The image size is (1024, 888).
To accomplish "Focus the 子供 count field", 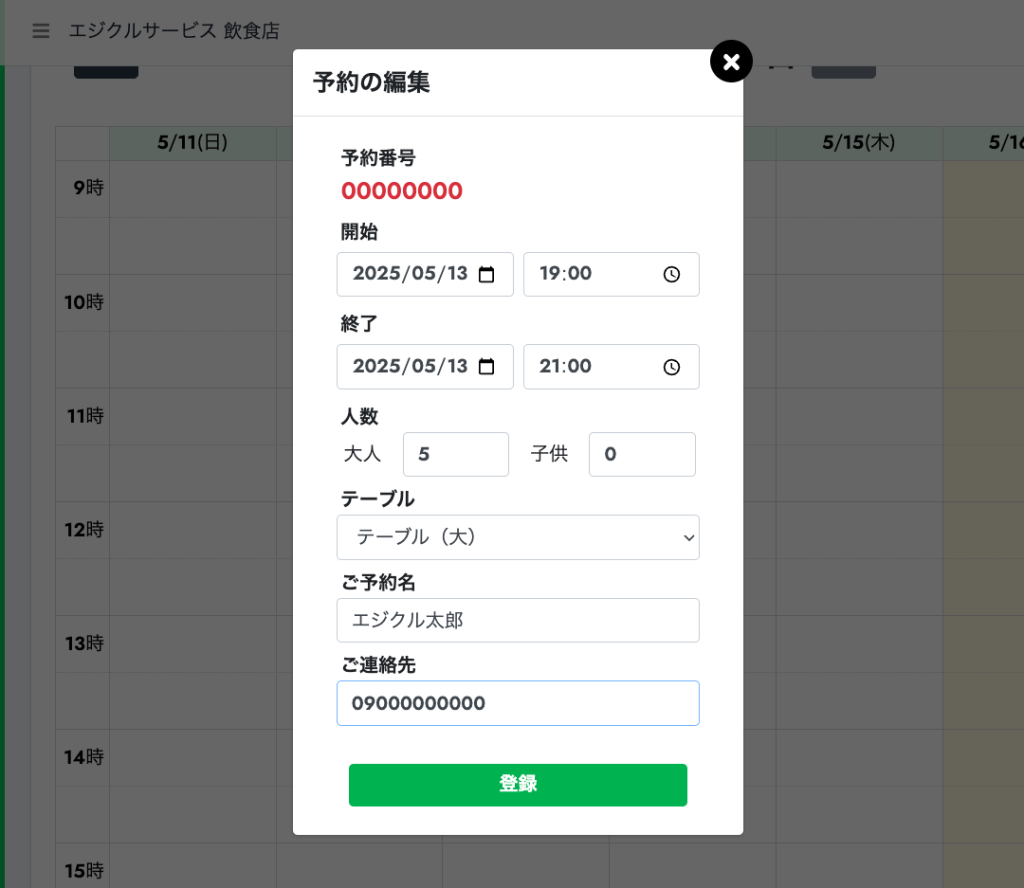I will coord(642,454).
